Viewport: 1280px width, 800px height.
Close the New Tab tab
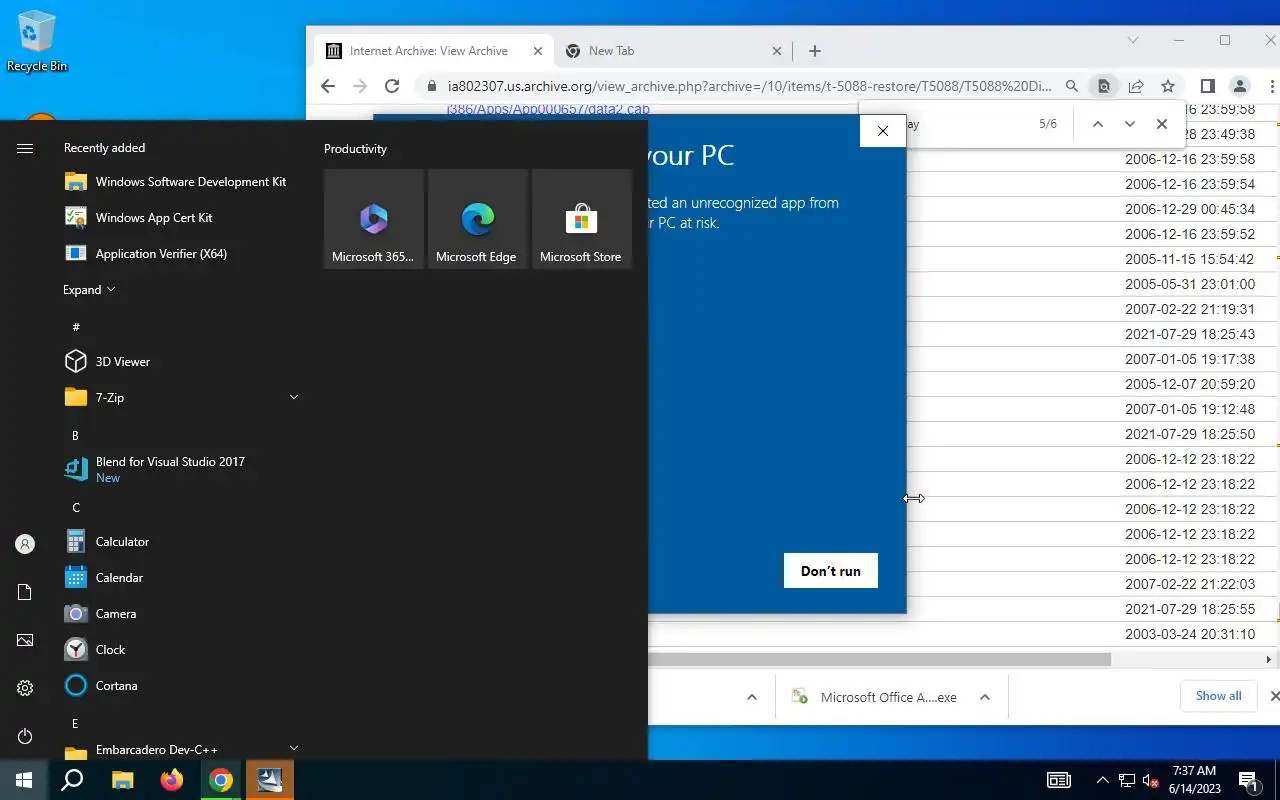point(777,51)
